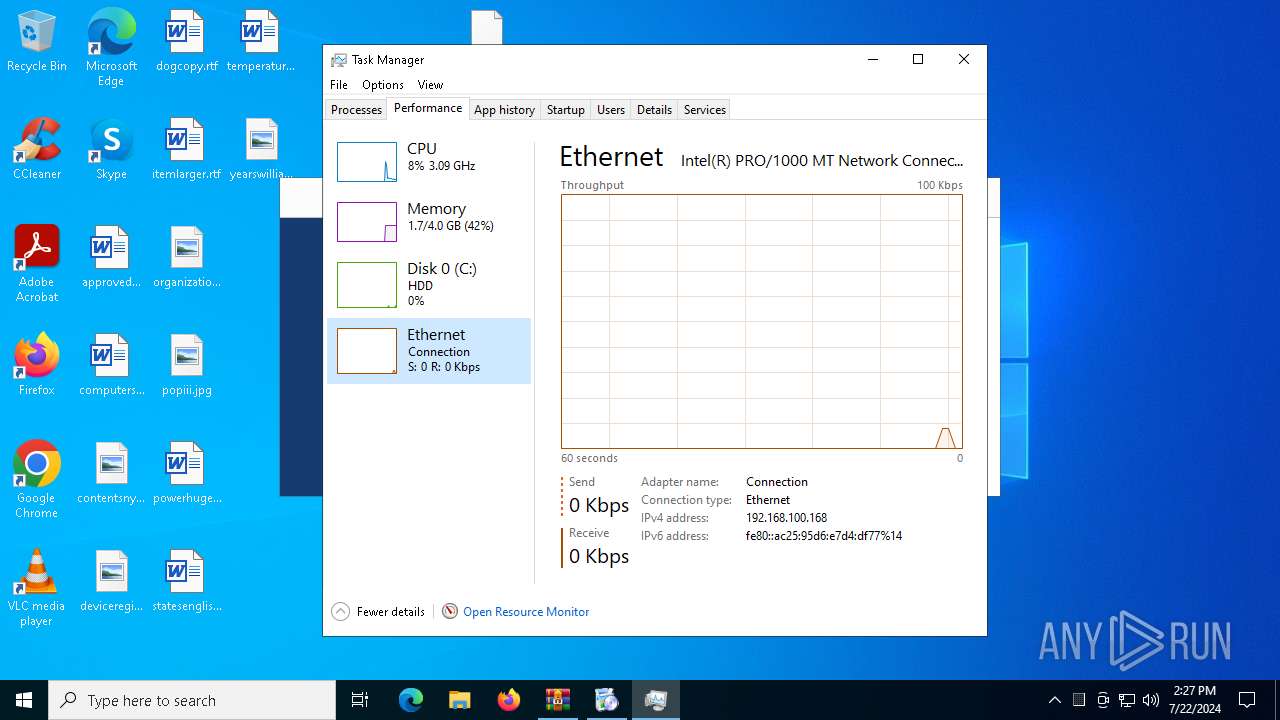
Task: Select the VLC media player shortcut
Action: tap(37, 588)
